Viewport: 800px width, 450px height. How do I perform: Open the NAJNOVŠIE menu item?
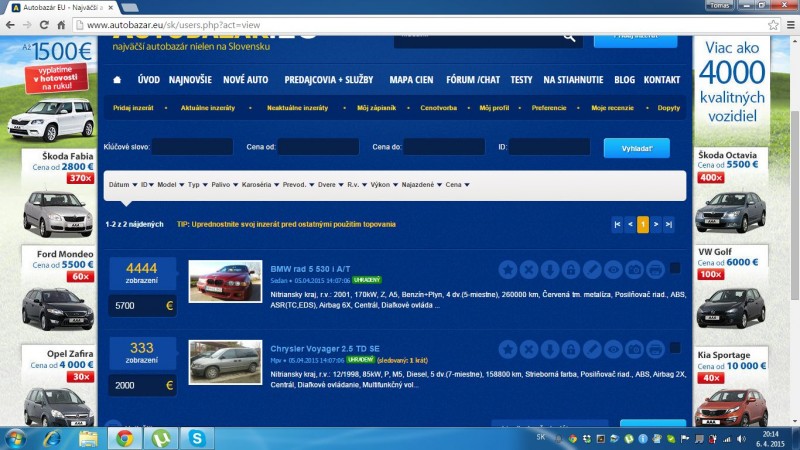[190, 80]
